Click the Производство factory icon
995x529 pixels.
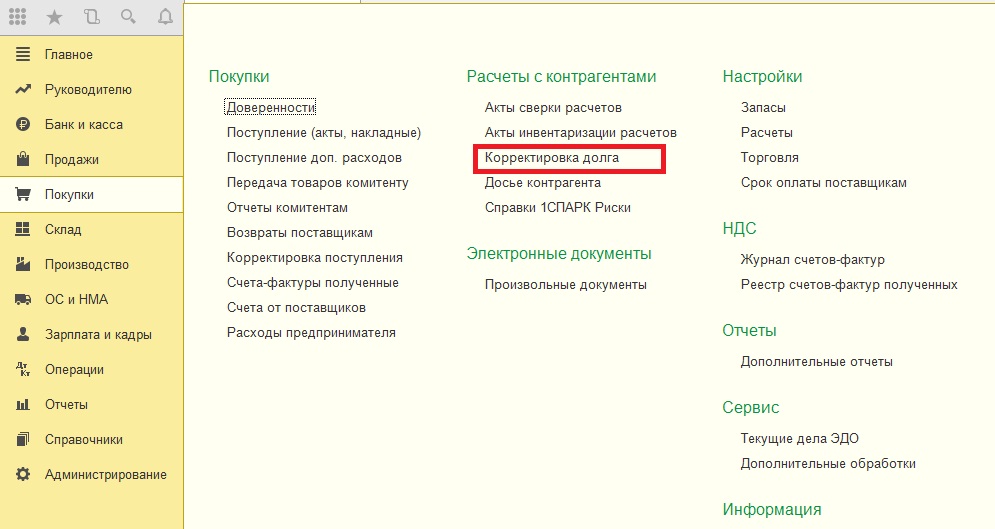[x=23, y=264]
